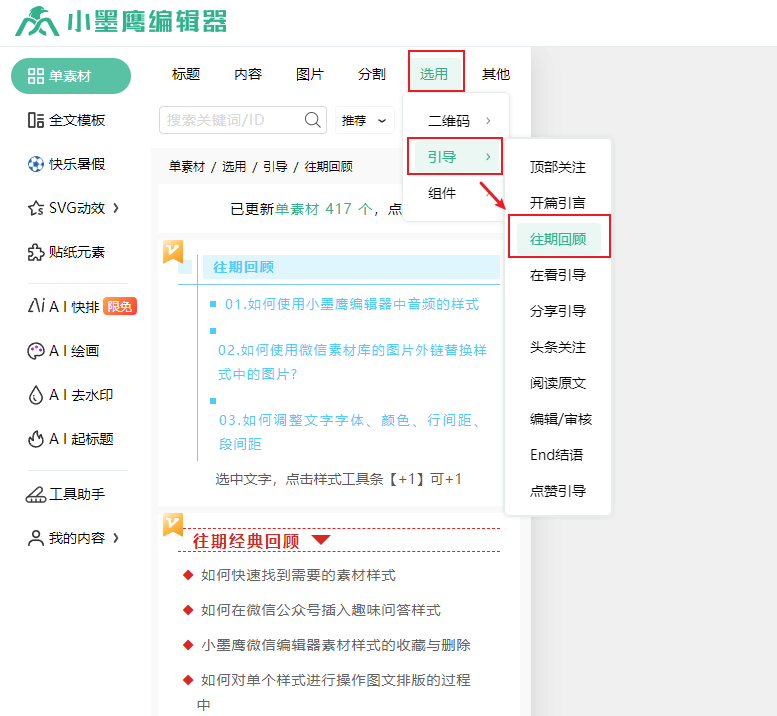Open AI快排 in the sidebar
This screenshot has width=777, height=716.
[x=63, y=307]
